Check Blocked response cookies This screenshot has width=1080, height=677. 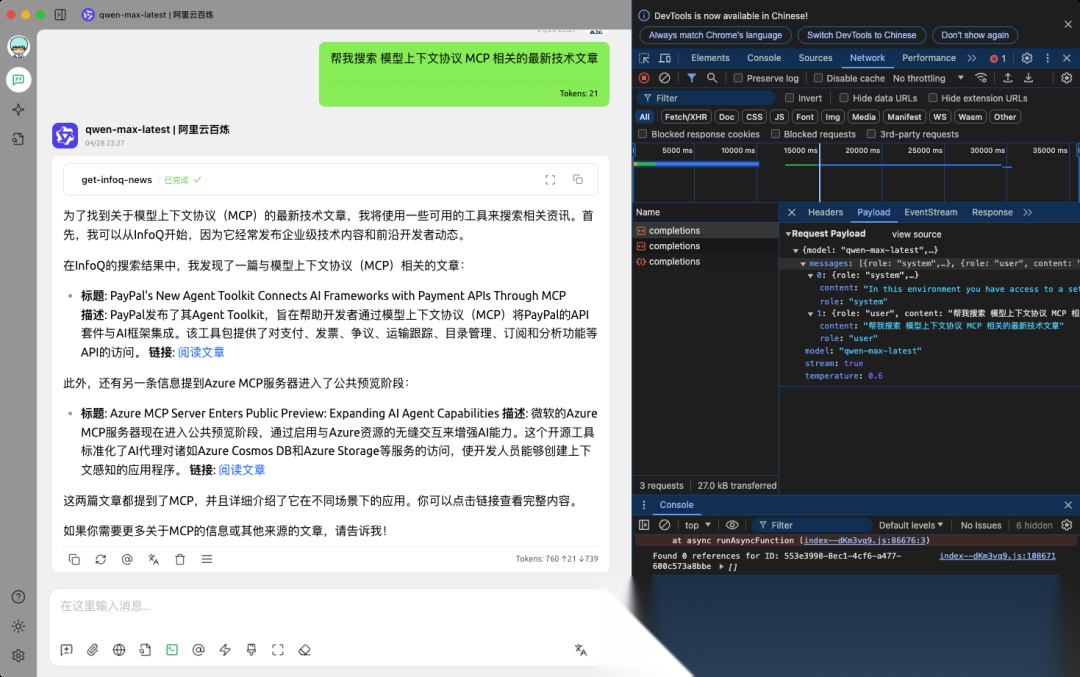coord(643,134)
